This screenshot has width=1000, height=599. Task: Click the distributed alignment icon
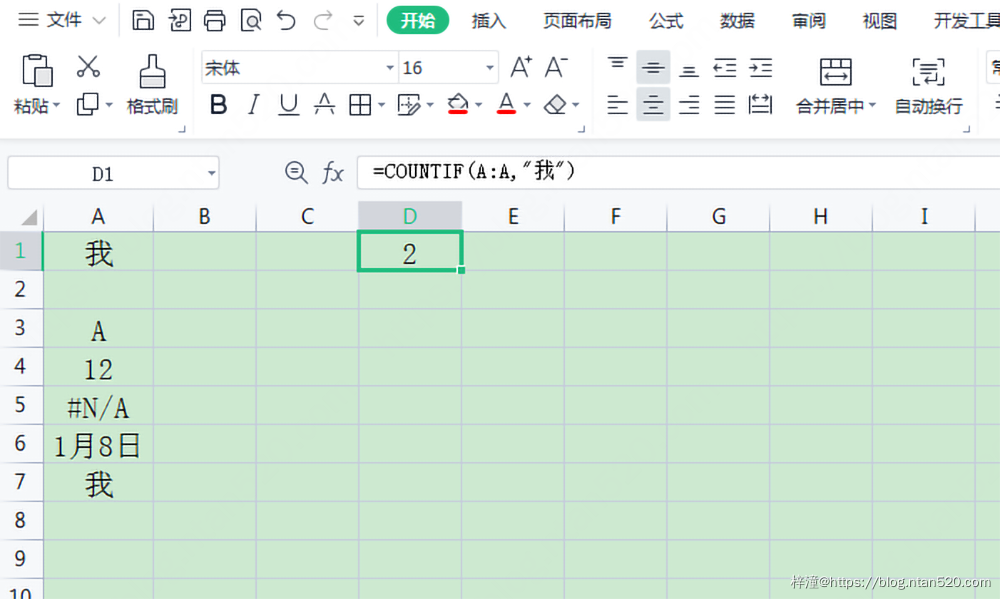coord(760,105)
